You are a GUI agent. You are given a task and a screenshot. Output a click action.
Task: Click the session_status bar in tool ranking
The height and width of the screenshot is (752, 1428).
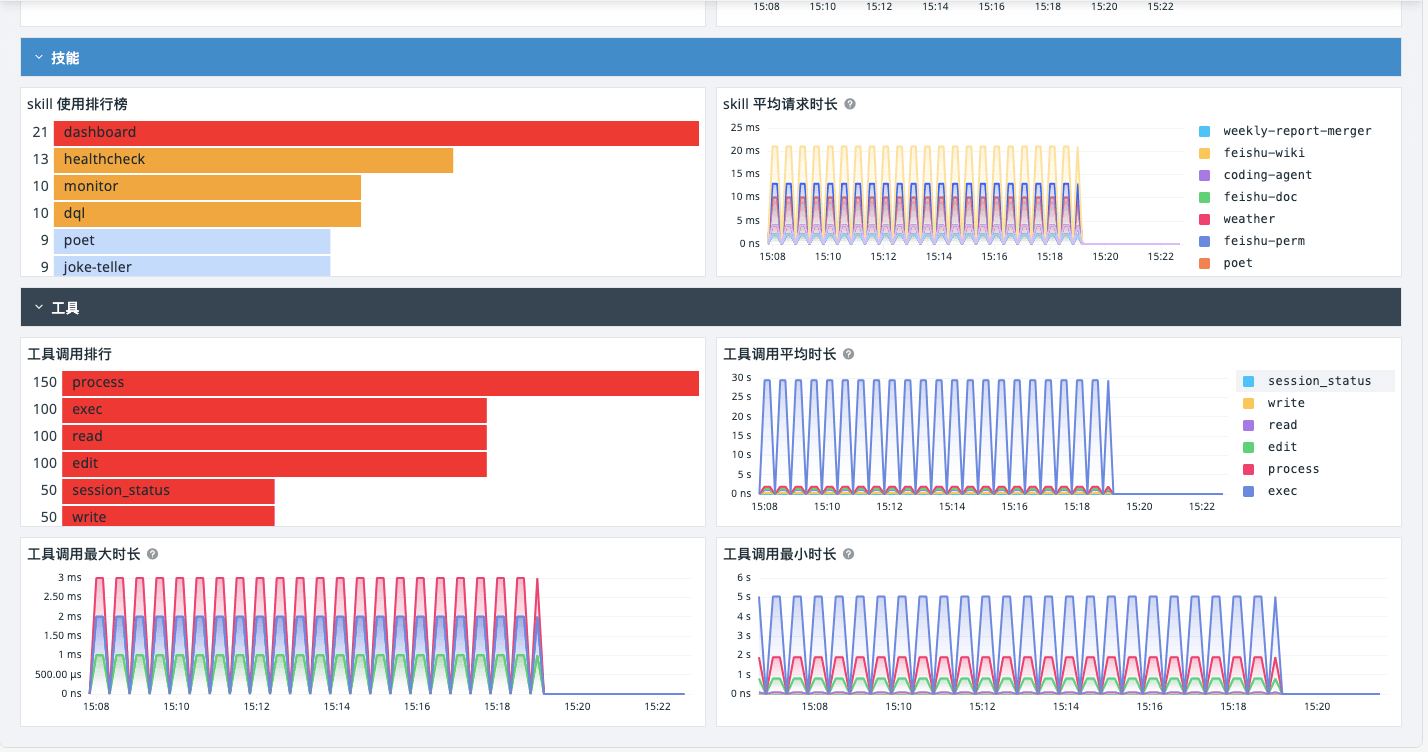coord(168,491)
